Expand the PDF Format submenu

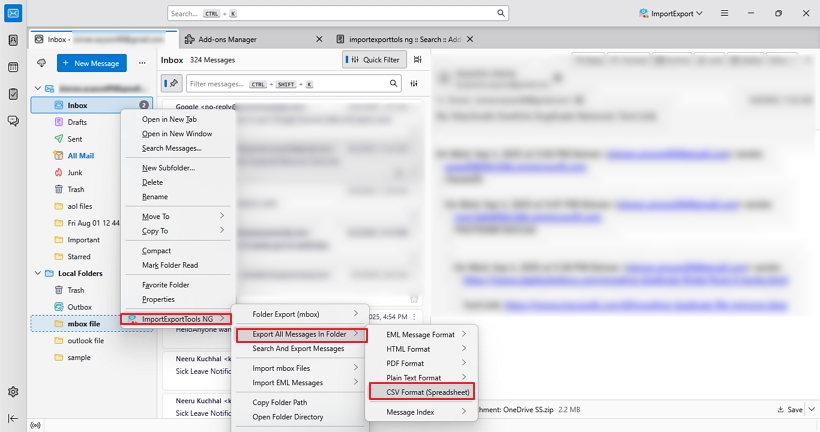(x=422, y=363)
